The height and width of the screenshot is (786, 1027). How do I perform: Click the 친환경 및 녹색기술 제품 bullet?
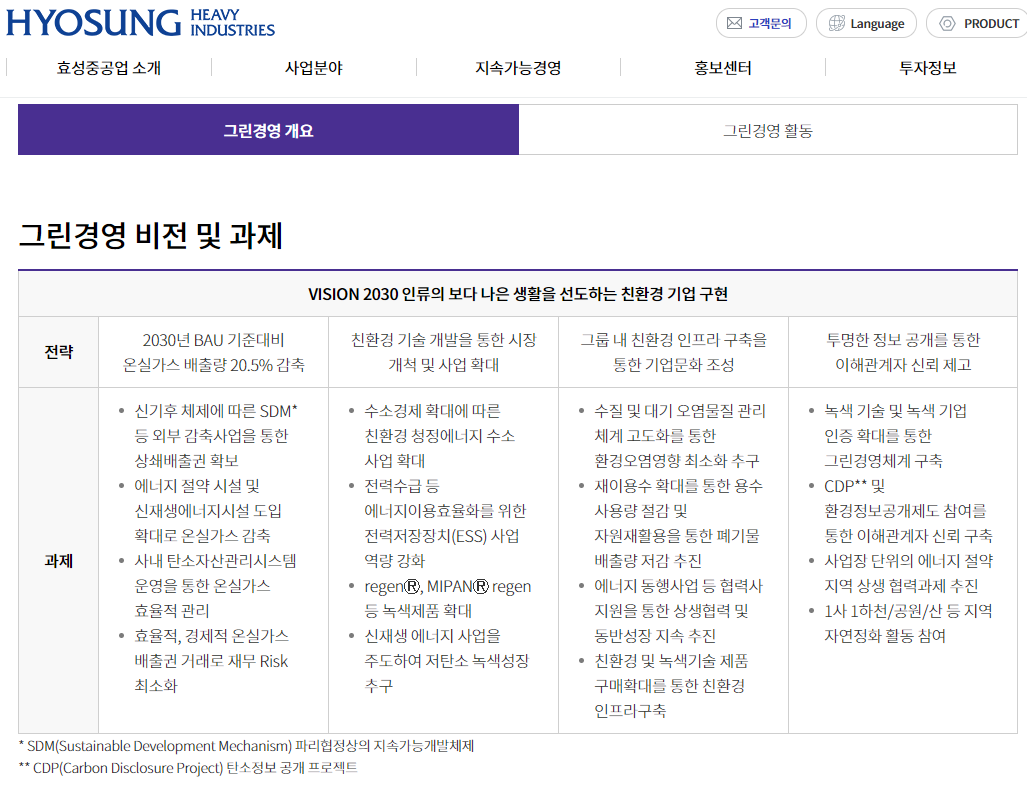point(671,686)
